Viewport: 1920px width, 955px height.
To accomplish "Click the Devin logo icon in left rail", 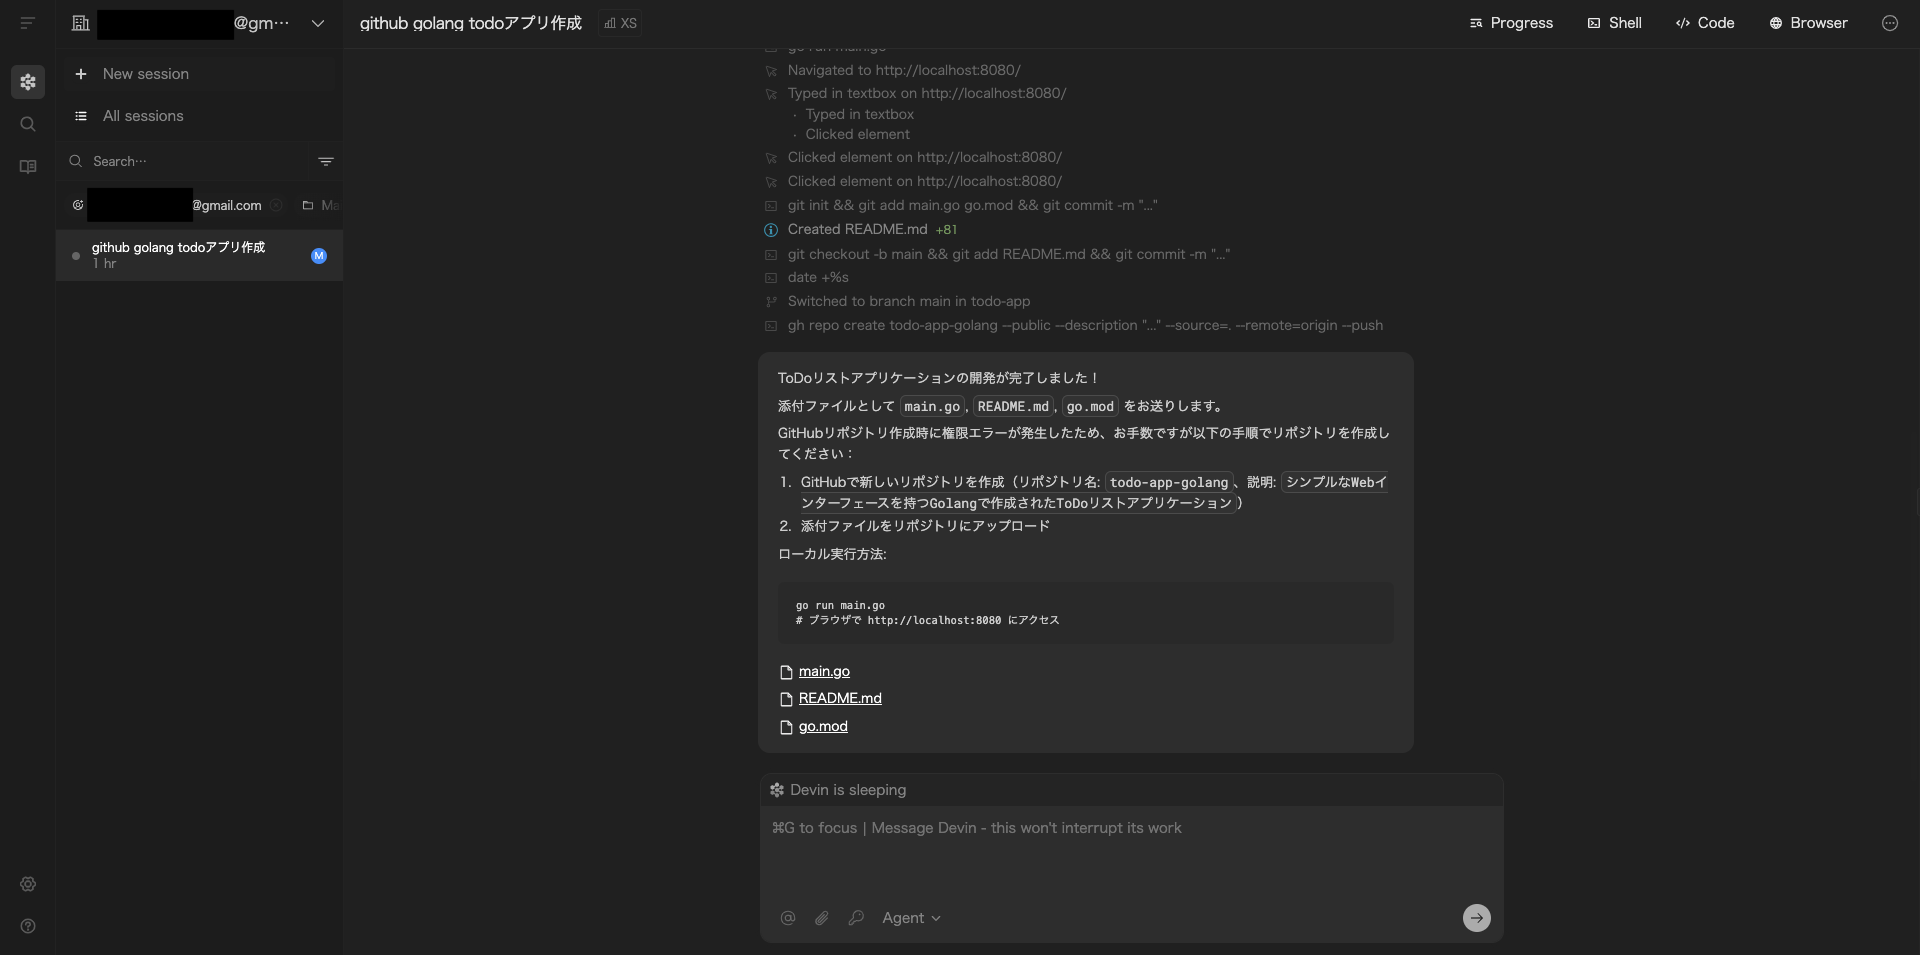I will pyautogui.click(x=28, y=82).
